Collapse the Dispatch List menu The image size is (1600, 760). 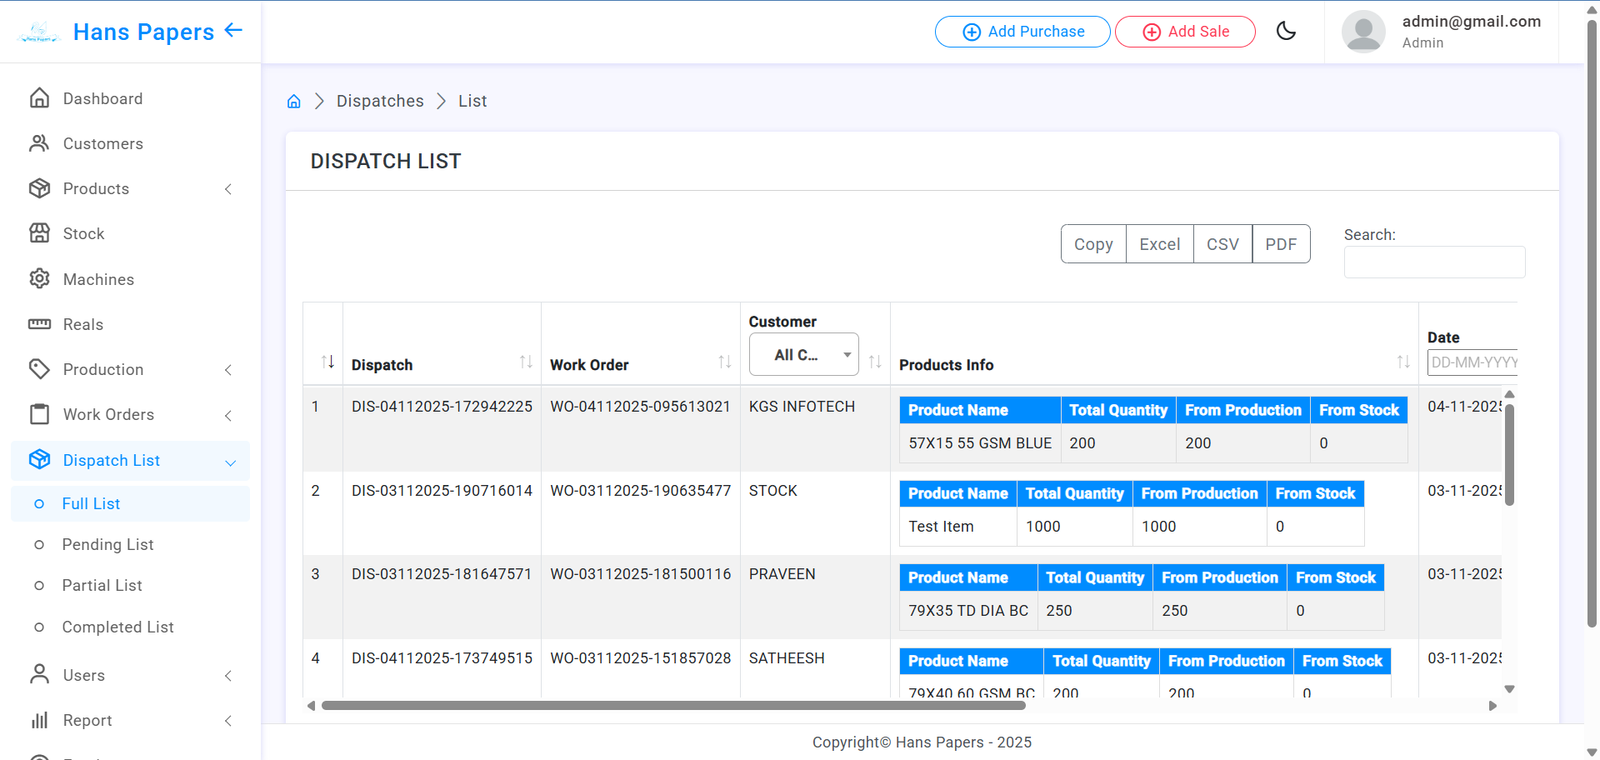pyautogui.click(x=230, y=462)
